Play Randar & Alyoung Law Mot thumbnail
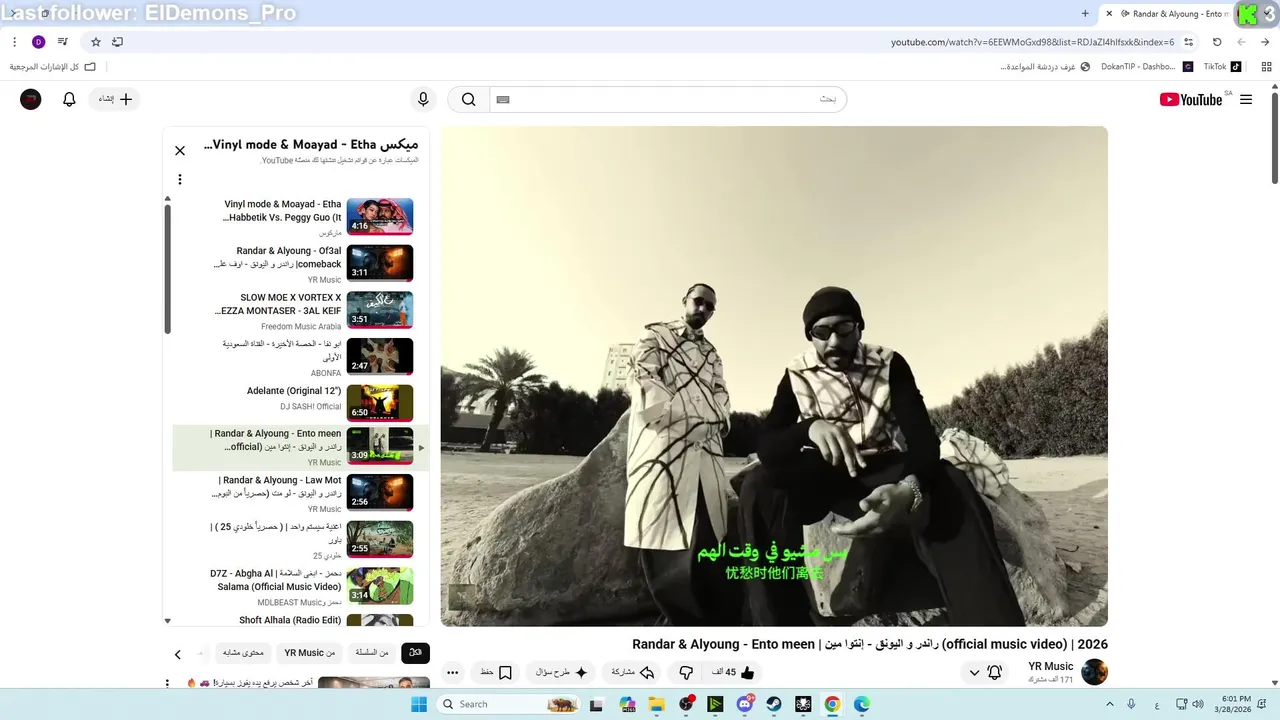This screenshot has height=720, width=1280. (380, 492)
